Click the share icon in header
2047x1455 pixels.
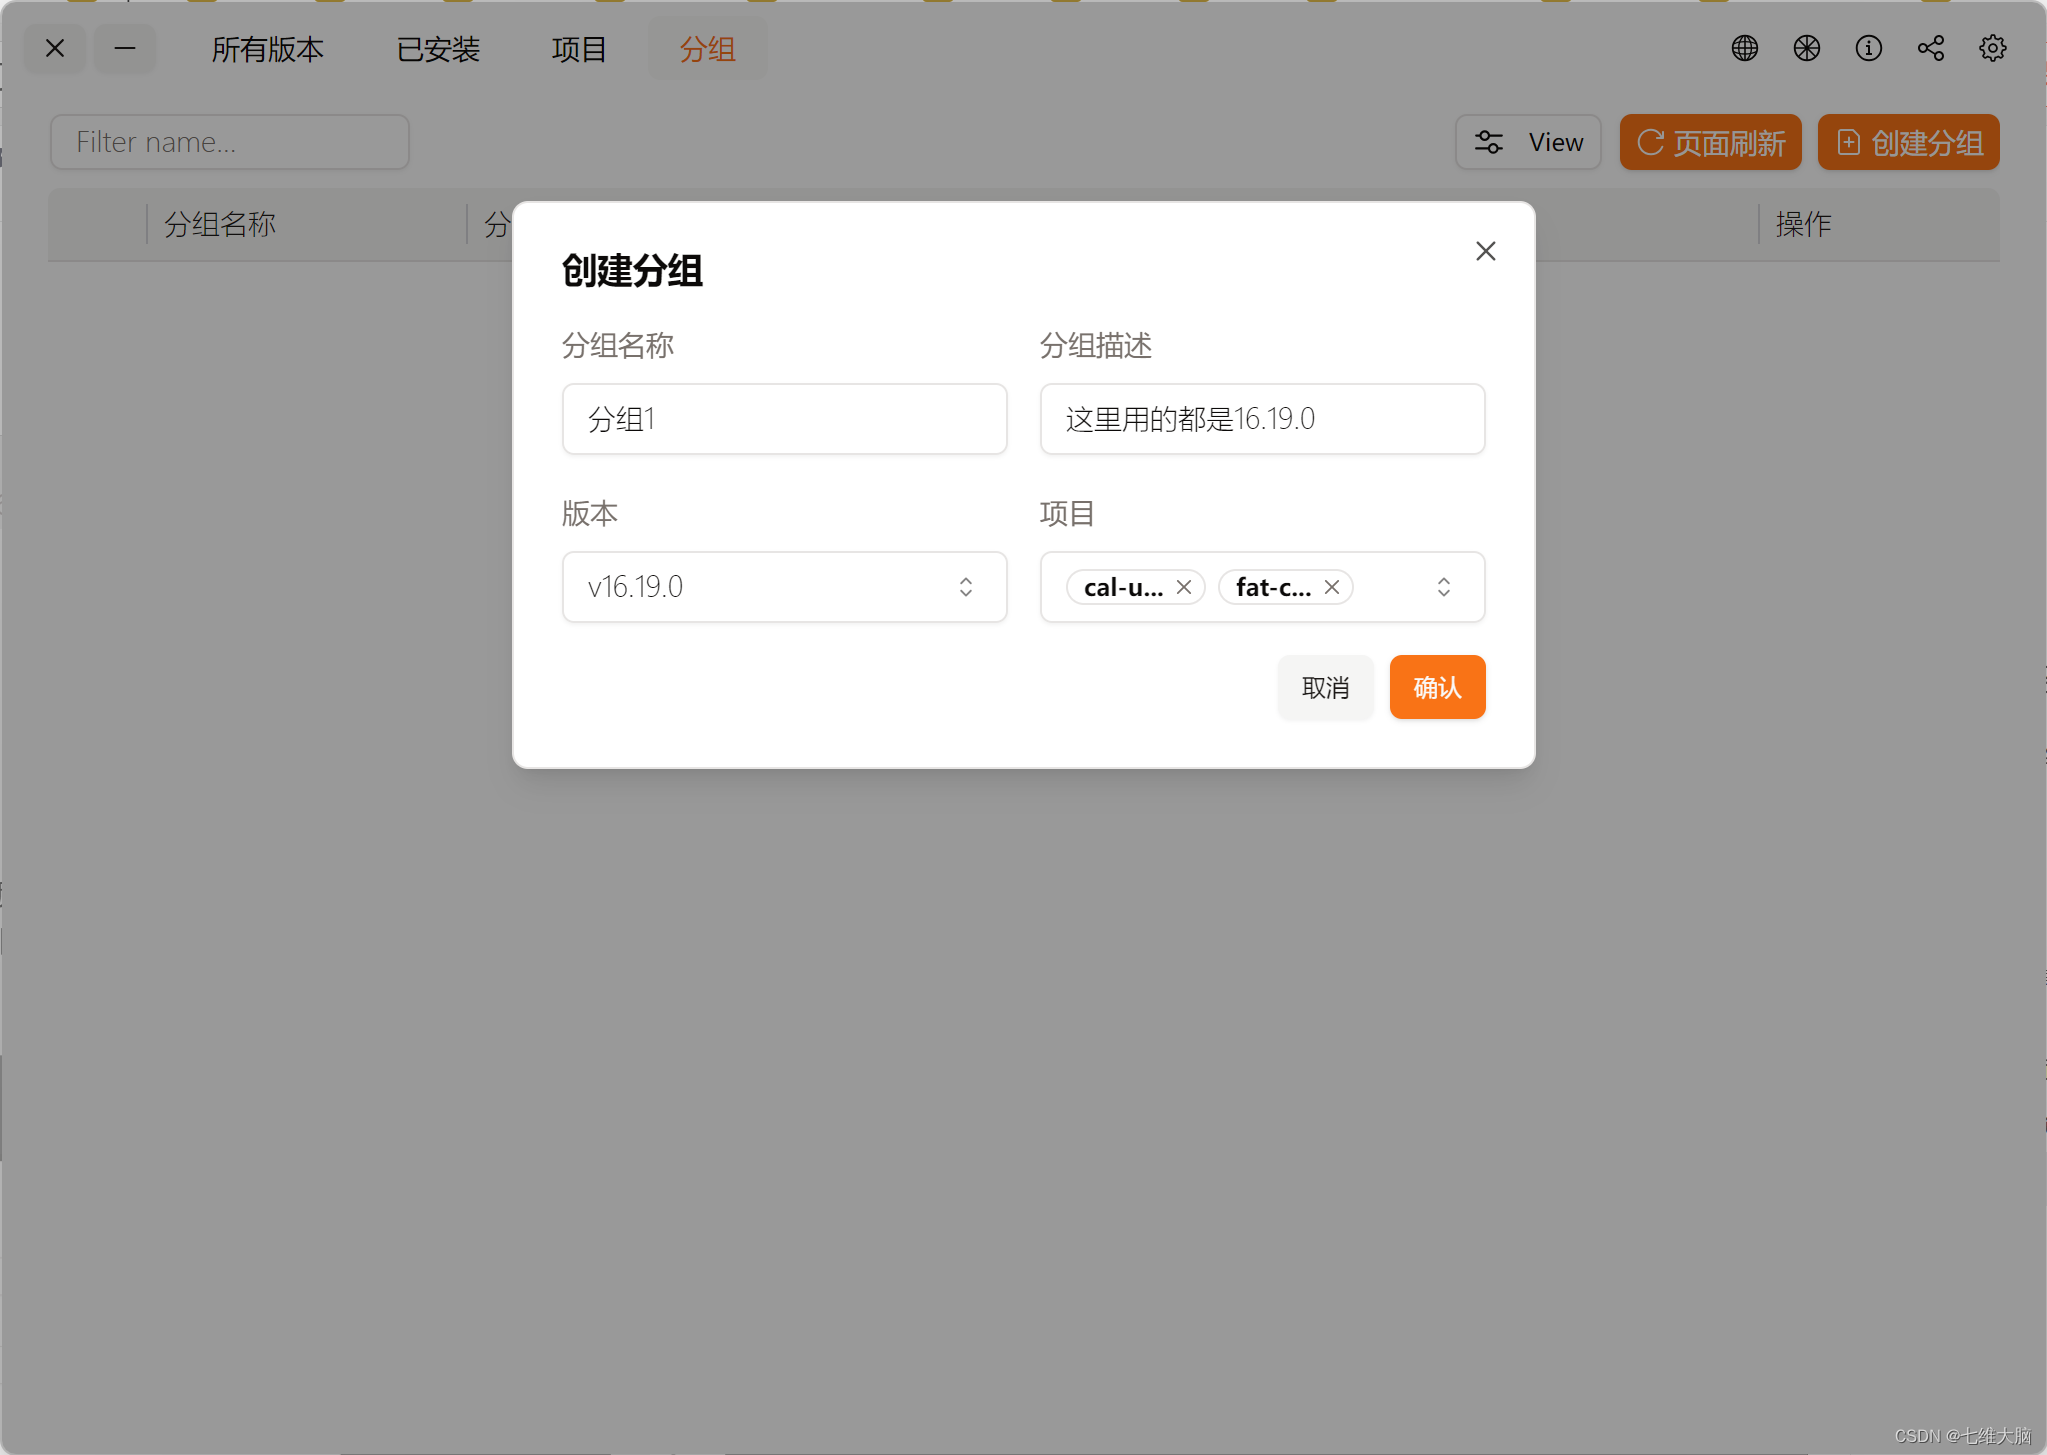coord(1930,48)
